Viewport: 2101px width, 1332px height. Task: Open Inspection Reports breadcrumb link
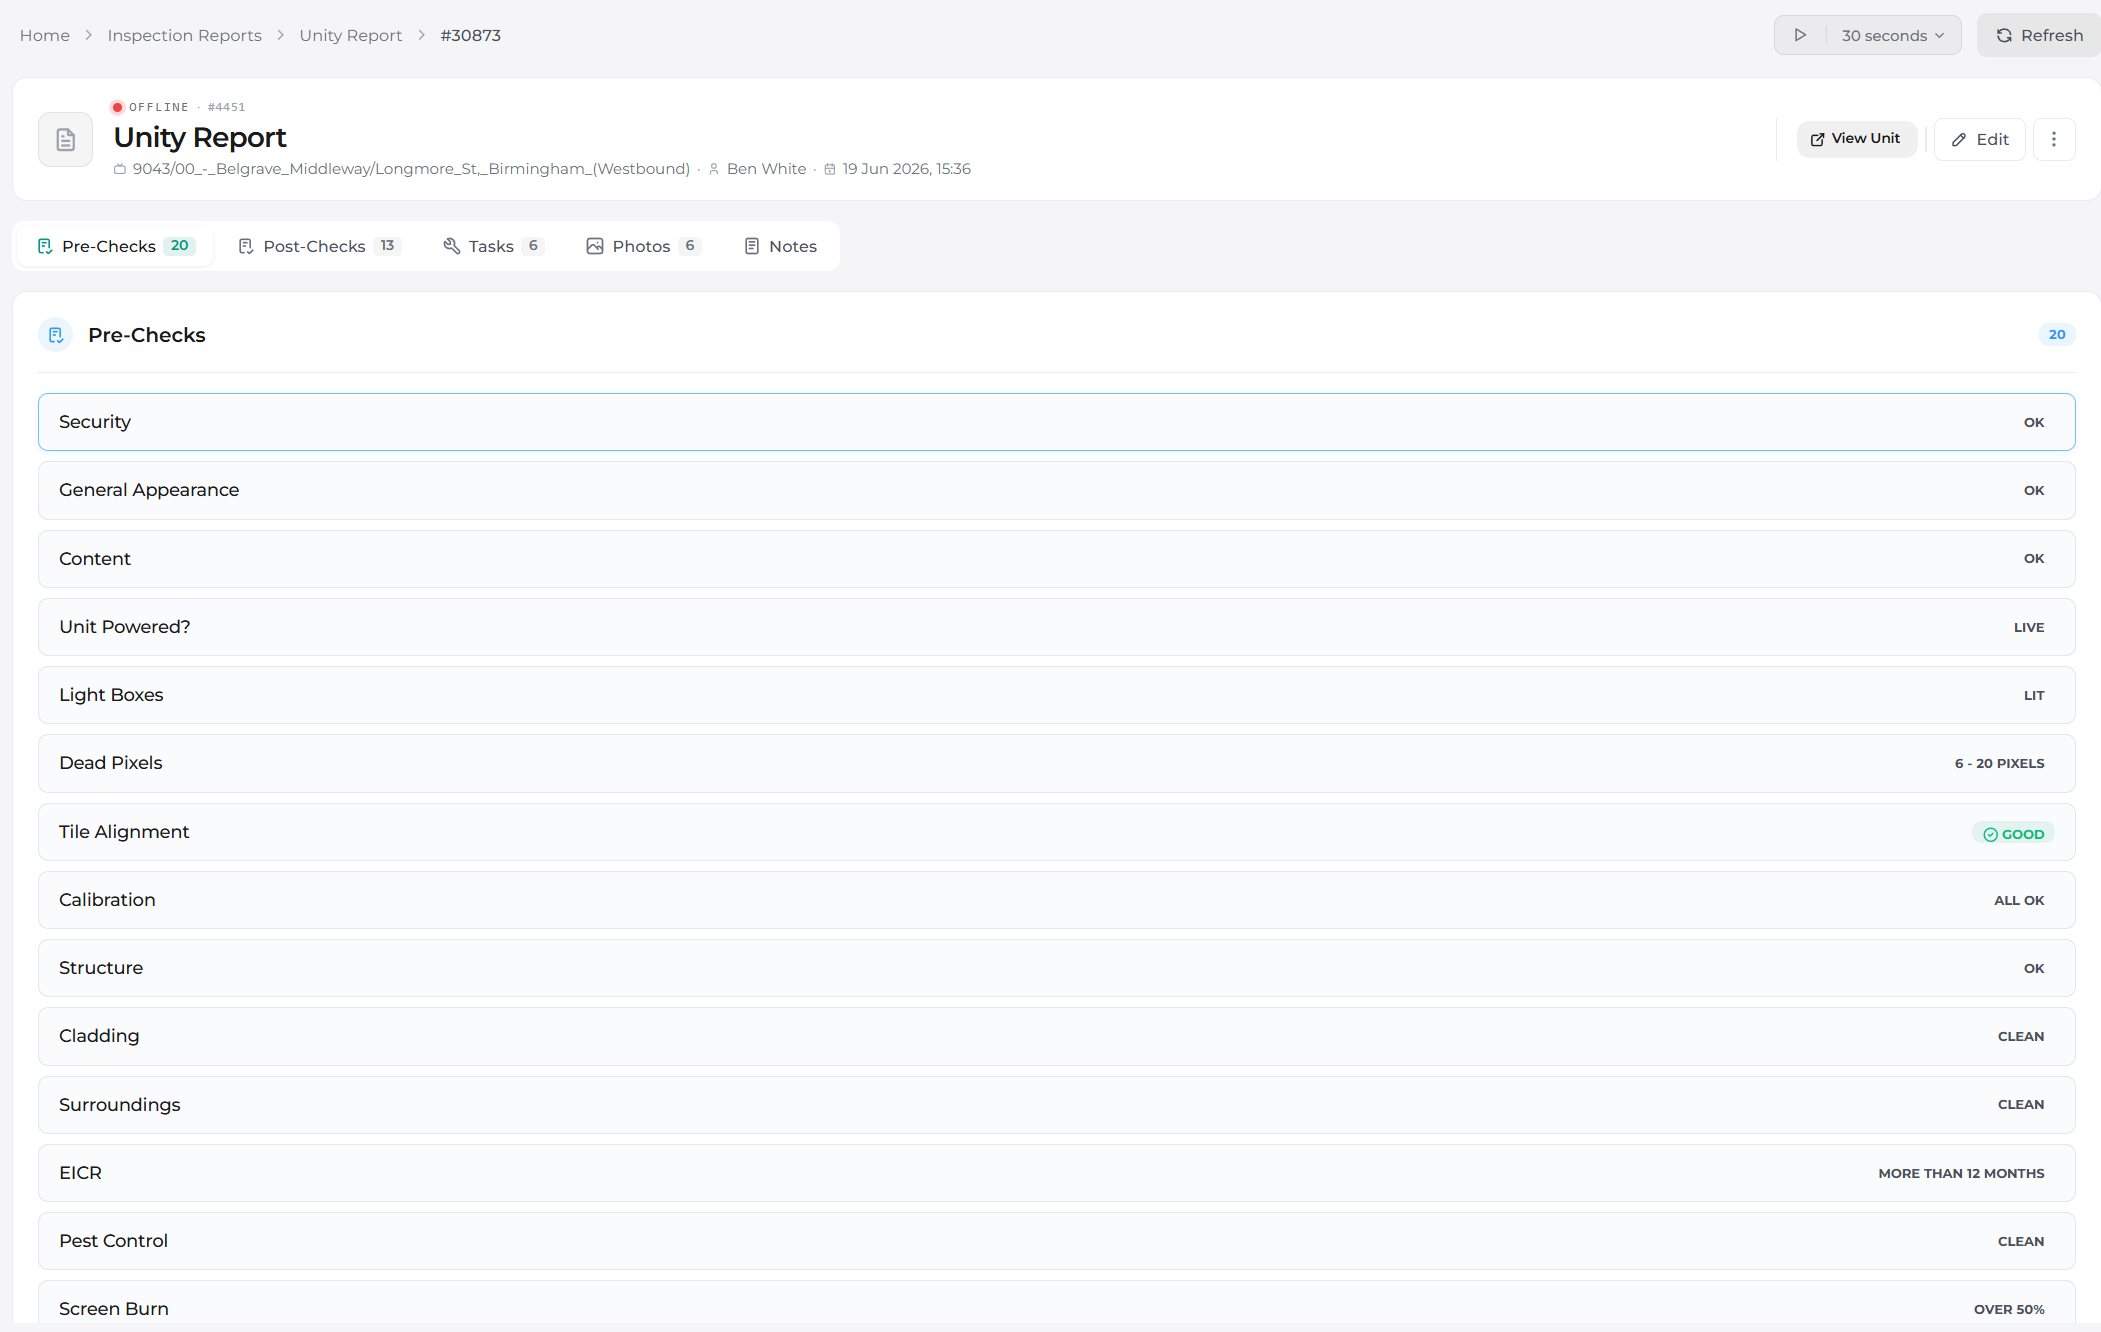(185, 35)
